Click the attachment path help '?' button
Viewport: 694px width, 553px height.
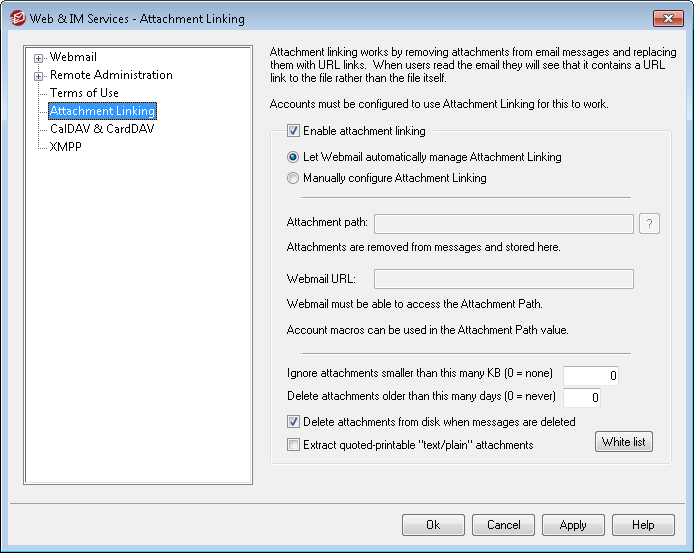(649, 224)
